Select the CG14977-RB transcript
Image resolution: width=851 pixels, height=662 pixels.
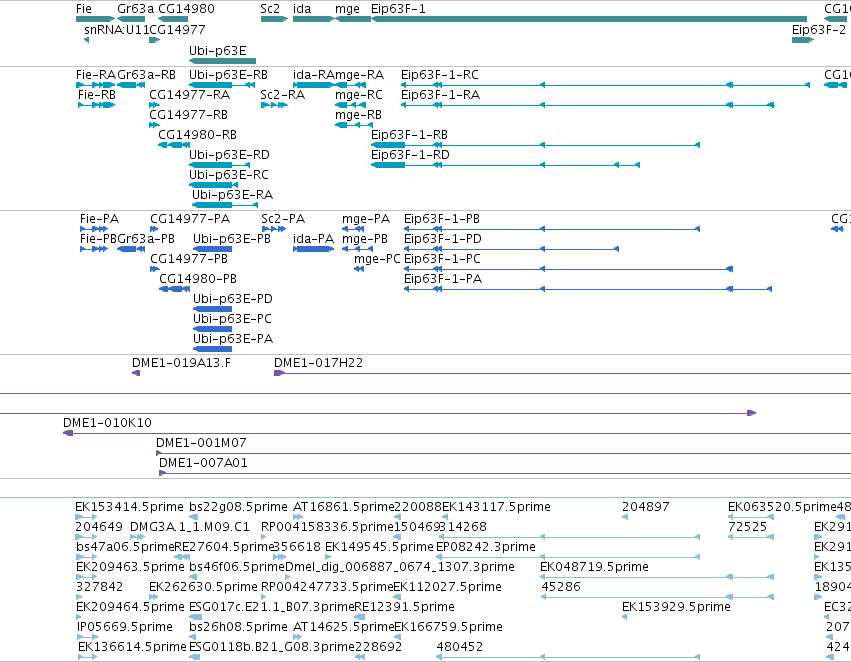(x=154, y=125)
